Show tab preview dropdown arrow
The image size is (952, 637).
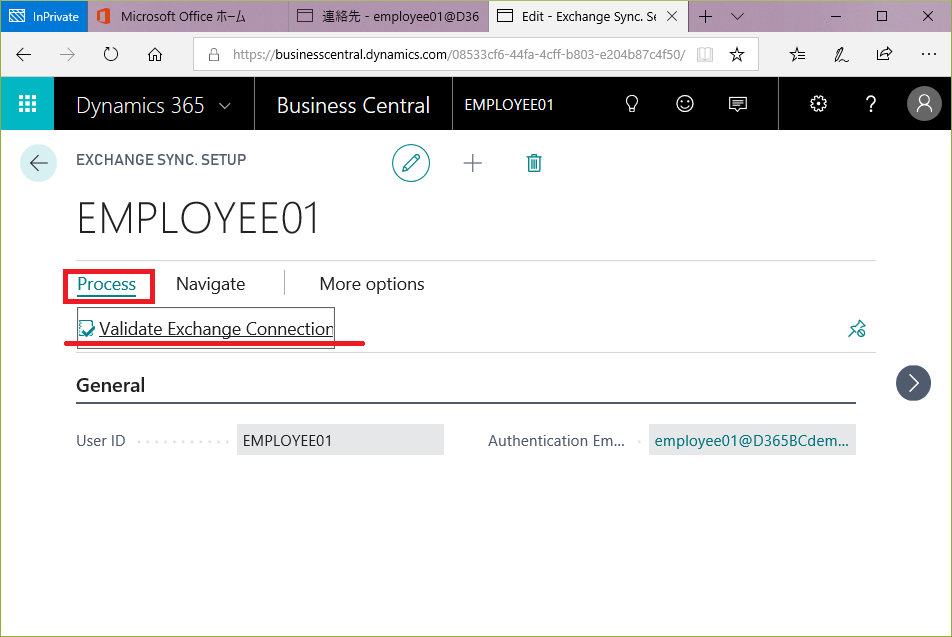(x=737, y=16)
